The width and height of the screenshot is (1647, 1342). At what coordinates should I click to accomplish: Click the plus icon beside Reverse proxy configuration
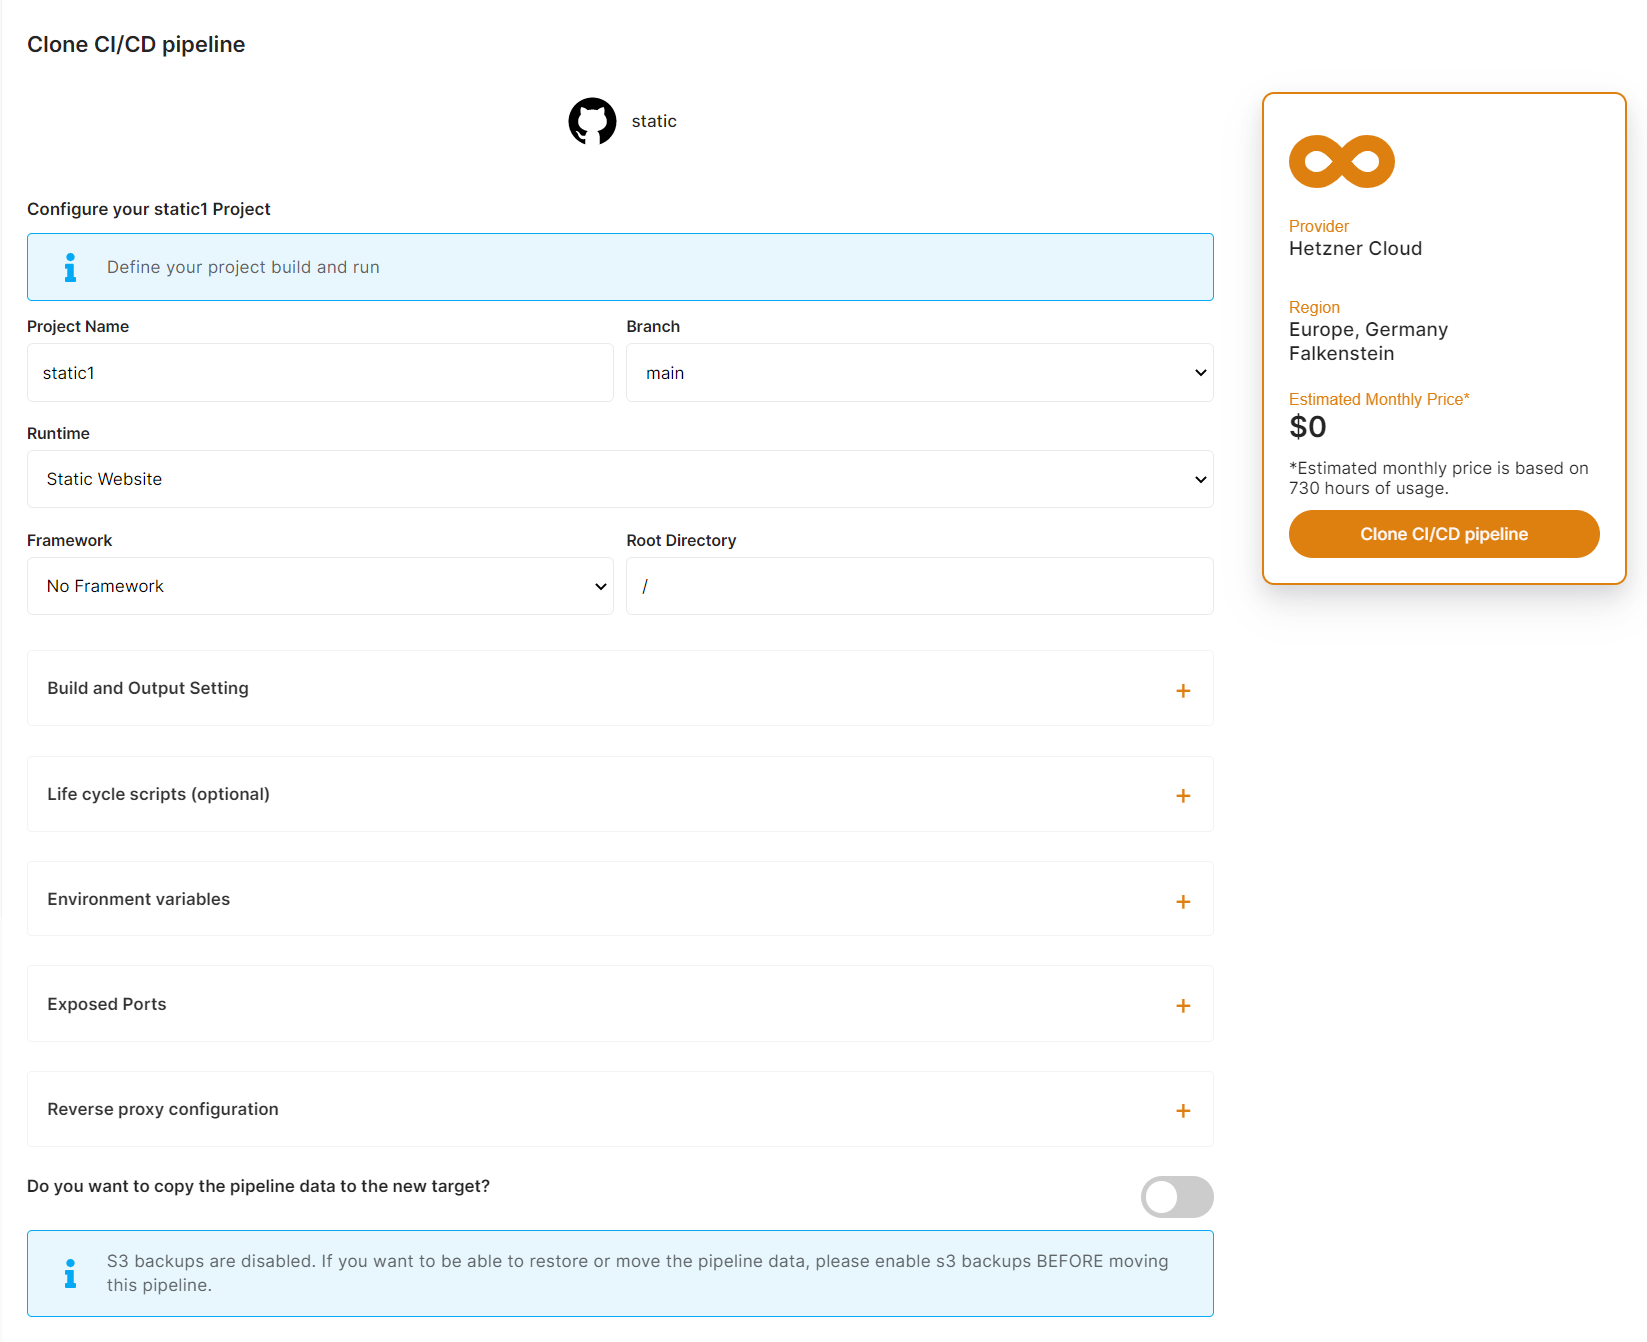pyautogui.click(x=1183, y=1110)
